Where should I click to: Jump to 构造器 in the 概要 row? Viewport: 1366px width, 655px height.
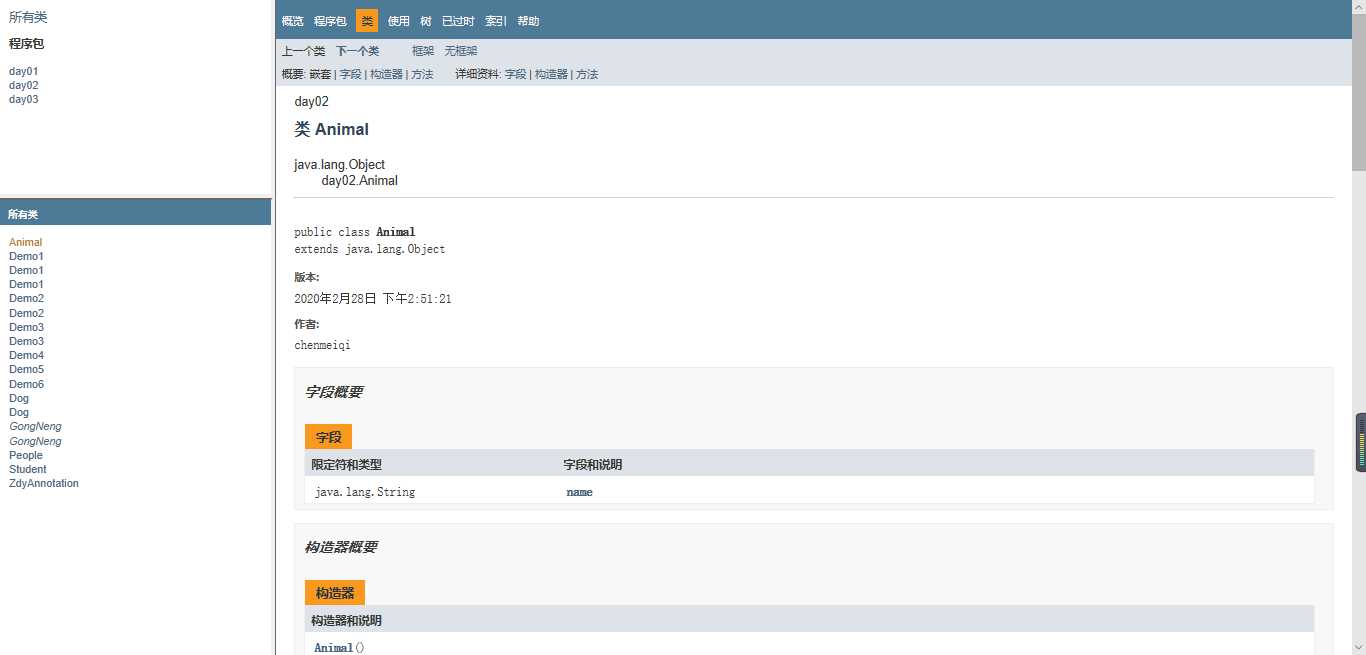[x=386, y=74]
